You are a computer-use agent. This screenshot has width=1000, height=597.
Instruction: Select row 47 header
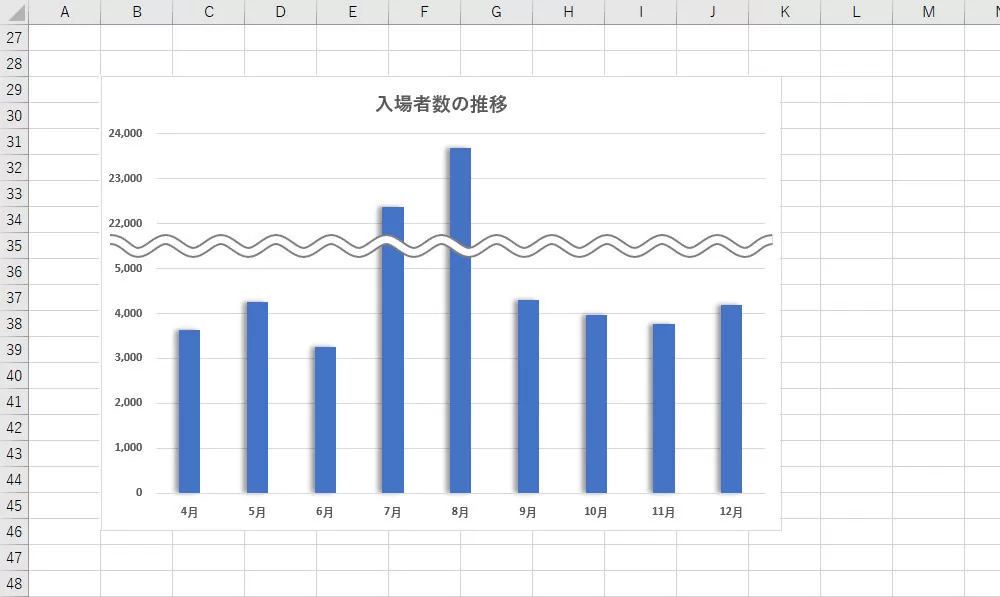[x=14, y=557]
